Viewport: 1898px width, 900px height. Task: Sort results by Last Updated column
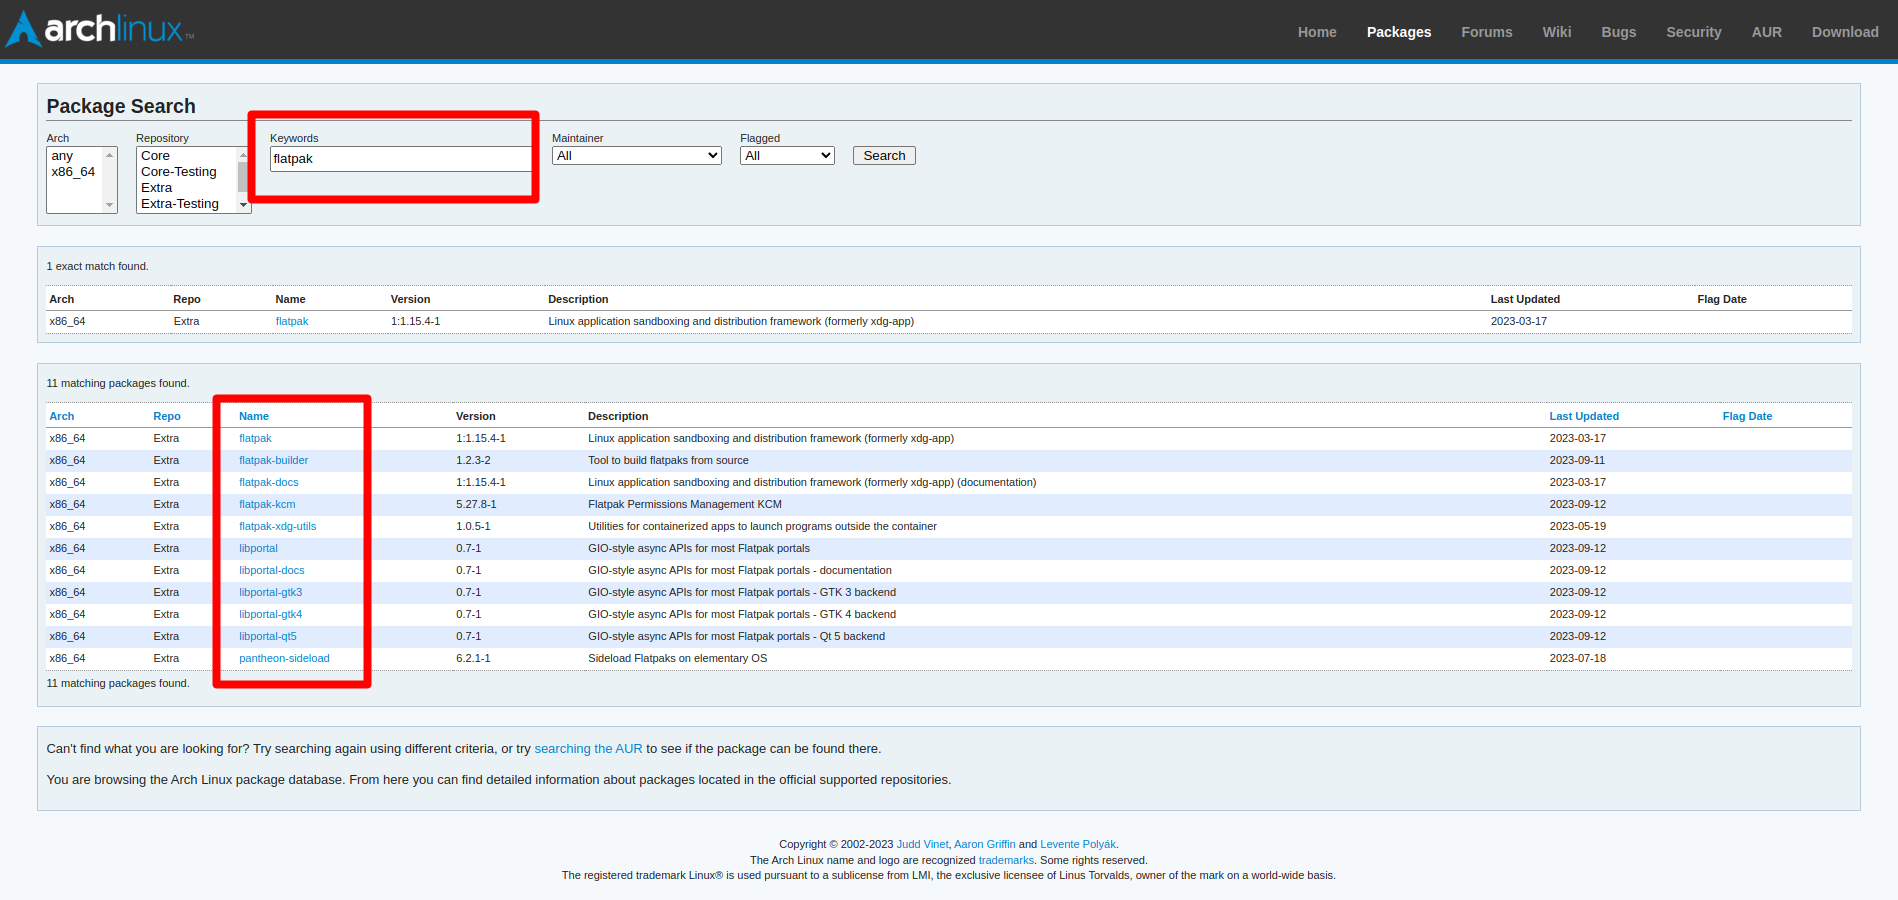click(1584, 417)
